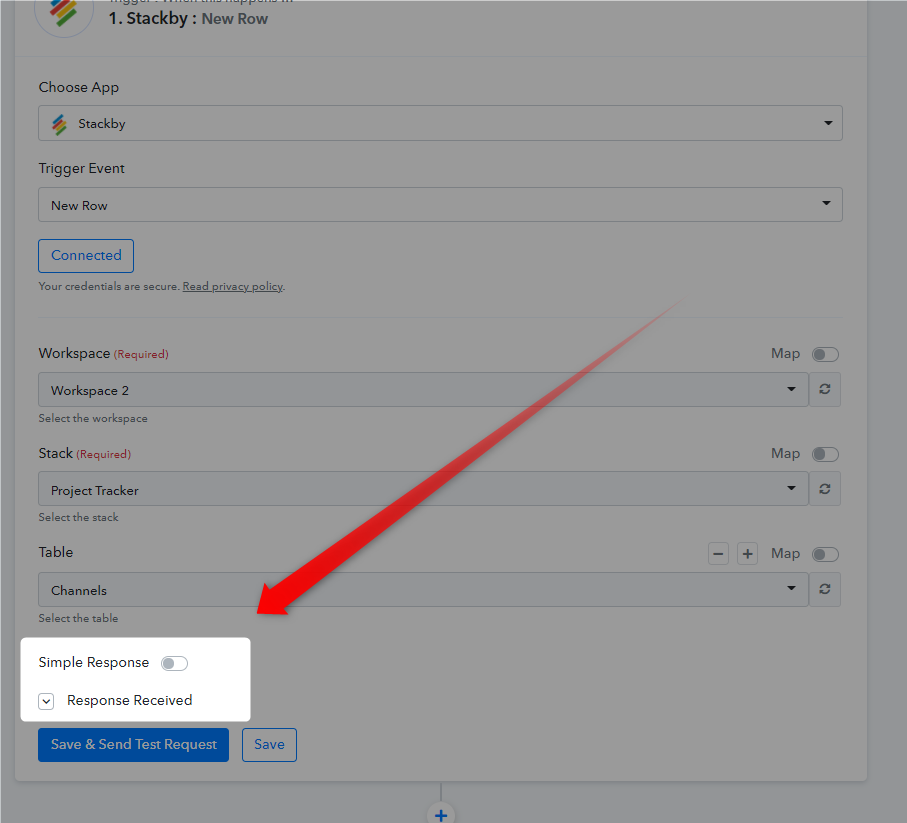
Task: Click the minus button beside Table
Action: 718,553
